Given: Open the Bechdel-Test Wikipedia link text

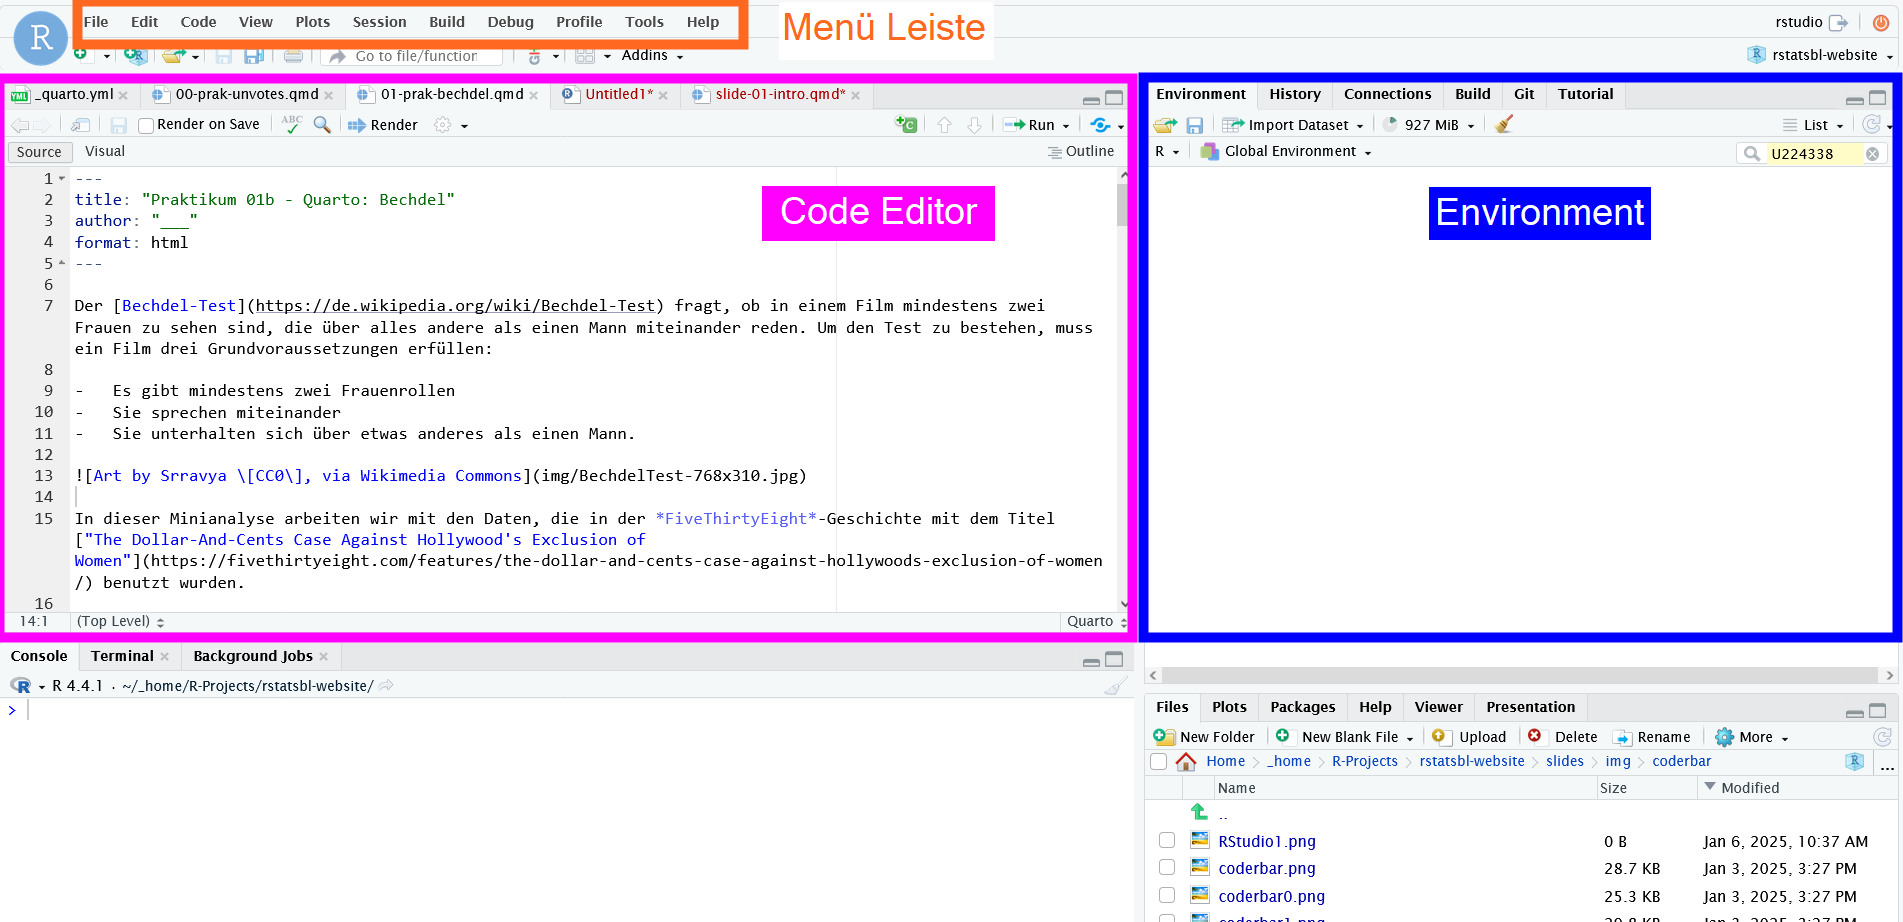Looking at the screenshot, I should (179, 306).
